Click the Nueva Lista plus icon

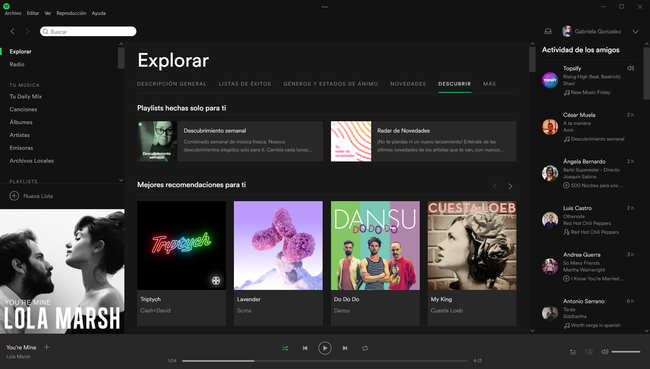pyautogui.click(x=14, y=196)
